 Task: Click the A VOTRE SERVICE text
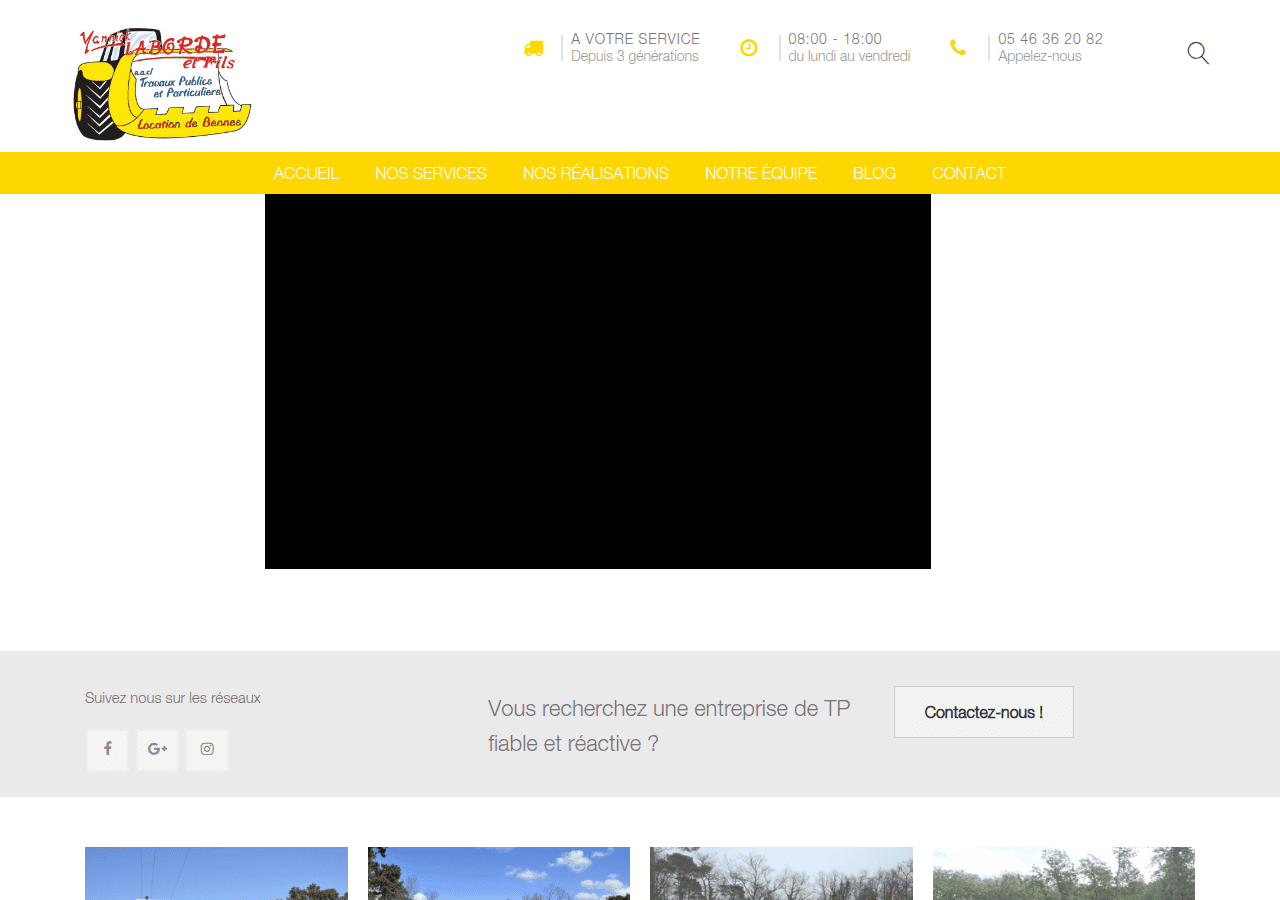(635, 39)
